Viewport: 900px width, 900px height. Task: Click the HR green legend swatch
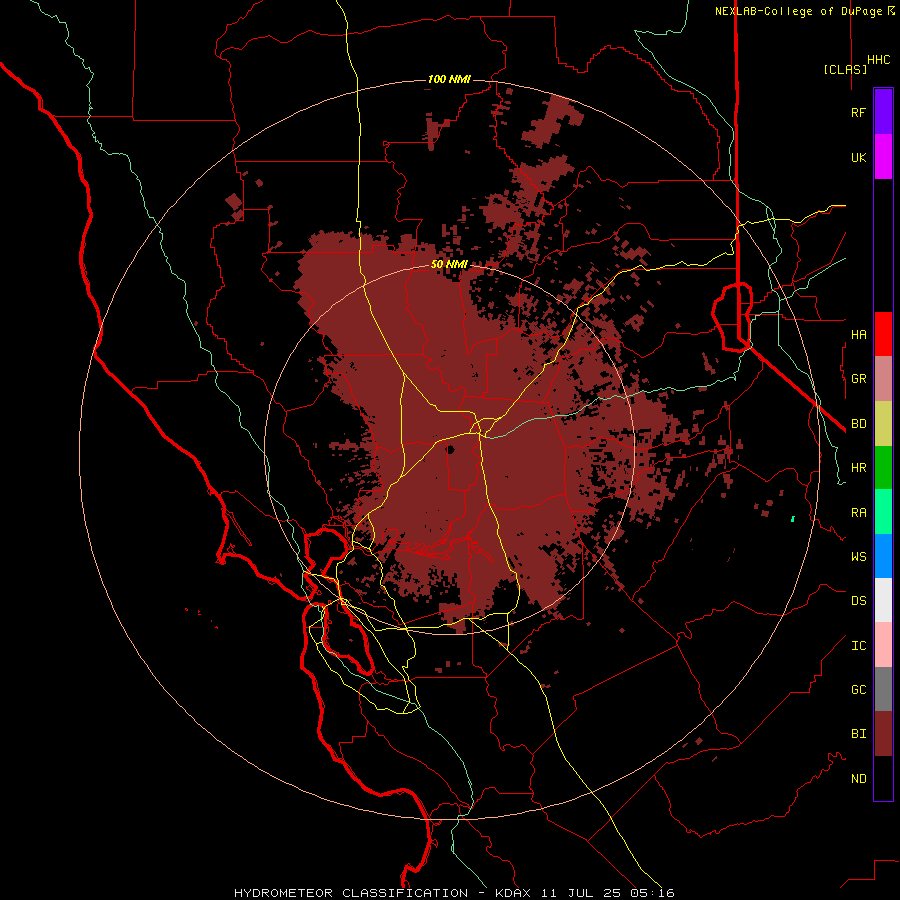883,468
